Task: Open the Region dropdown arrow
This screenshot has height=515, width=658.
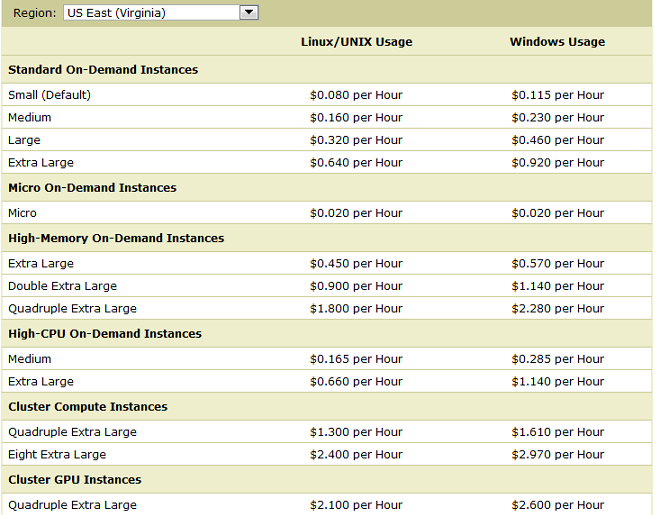Action: tap(249, 13)
